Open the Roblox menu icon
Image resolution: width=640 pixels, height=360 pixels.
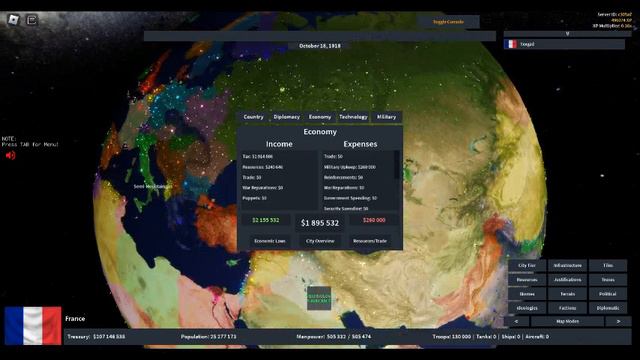(13, 19)
